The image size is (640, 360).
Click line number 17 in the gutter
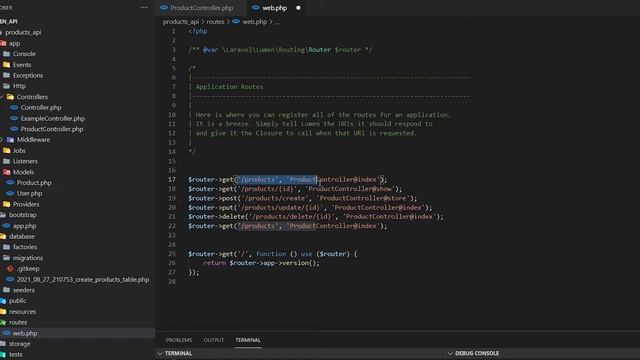coord(172,180)
